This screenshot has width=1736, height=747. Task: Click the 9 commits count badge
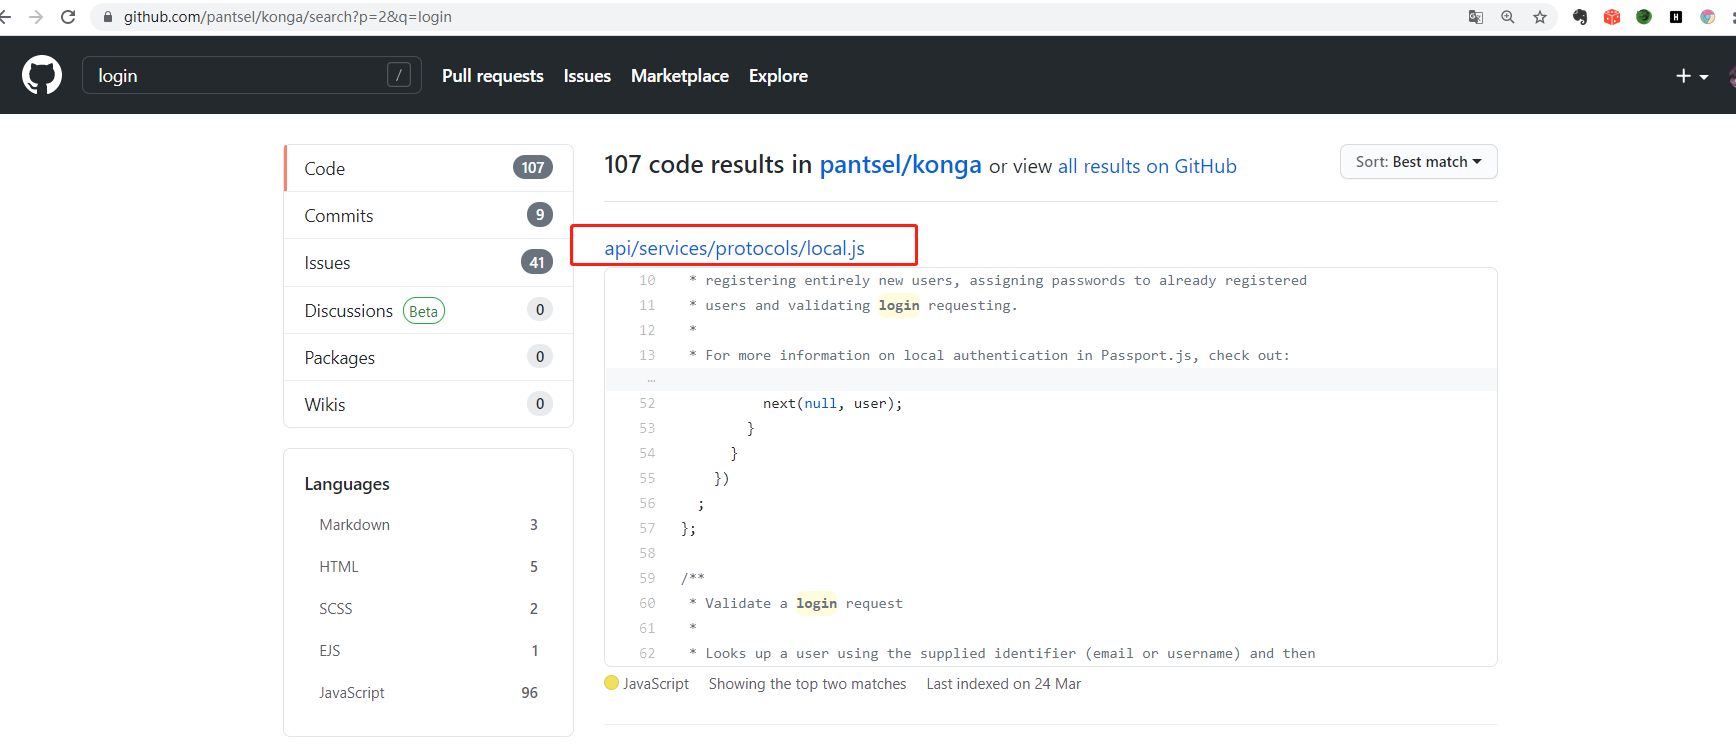[540, 215]
